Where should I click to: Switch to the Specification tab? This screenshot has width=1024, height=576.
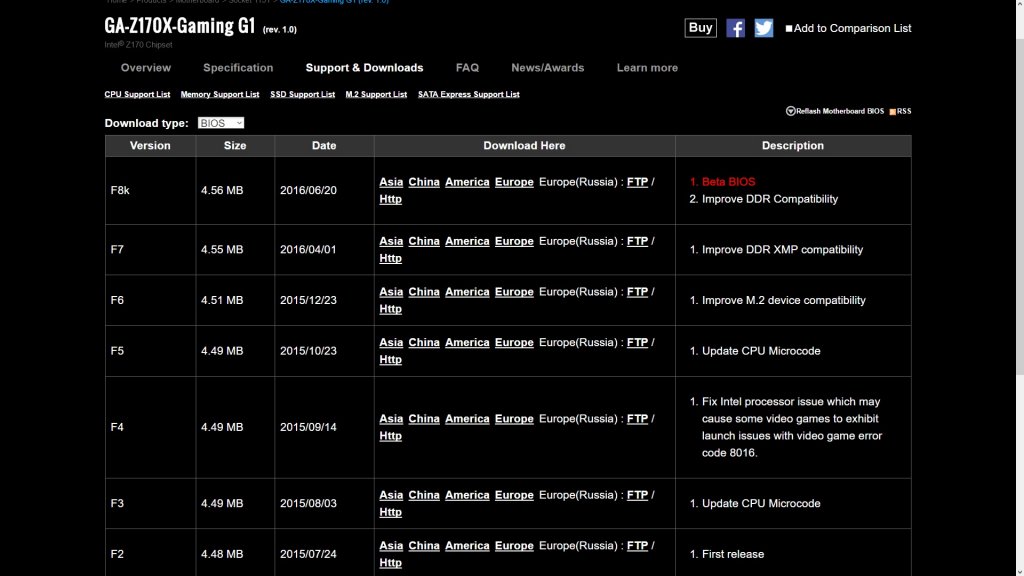(x=238, y=68)
